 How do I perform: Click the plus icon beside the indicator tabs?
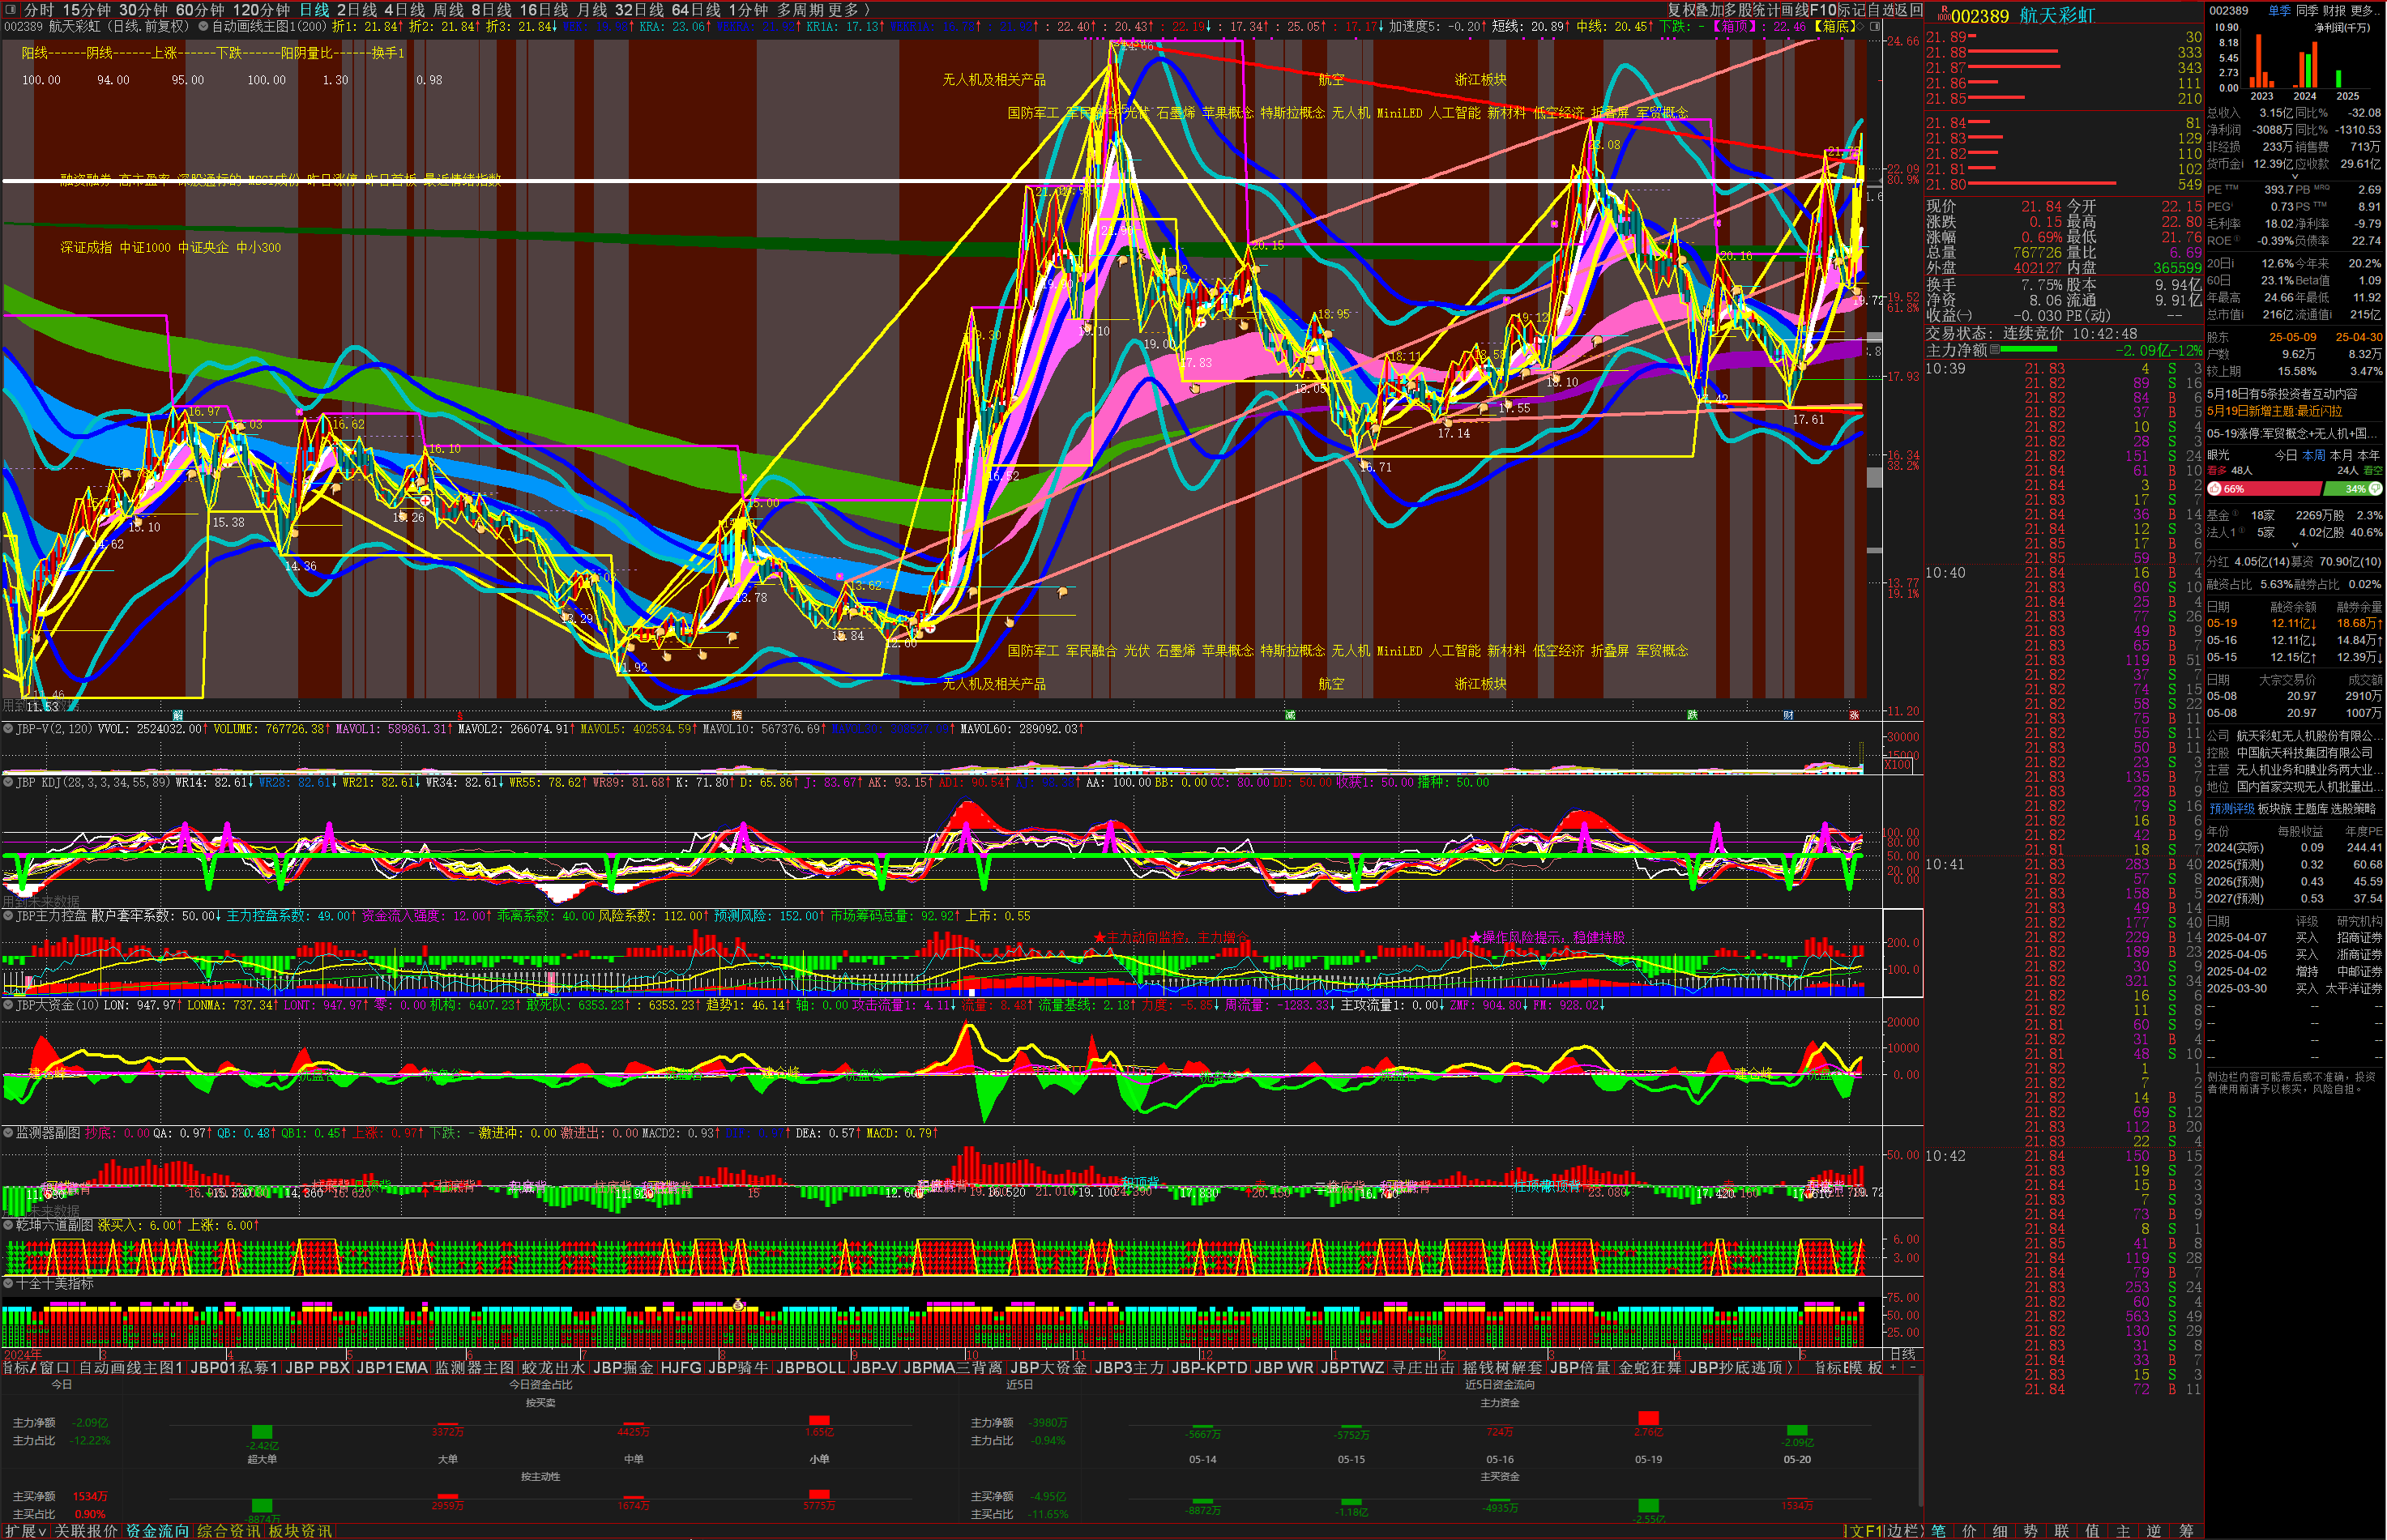pyautogui.click(x=1893, y=1367)
